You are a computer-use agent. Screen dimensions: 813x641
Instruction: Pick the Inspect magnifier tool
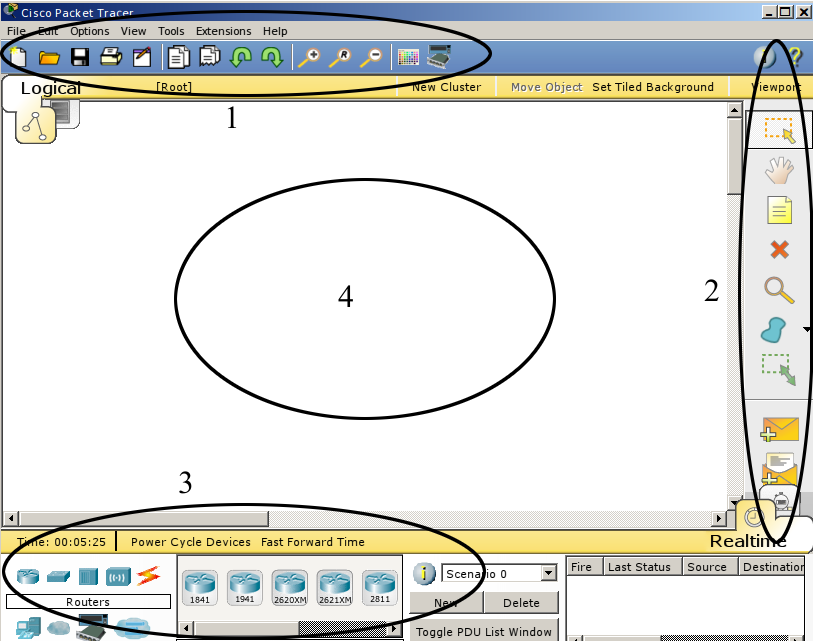(779, 290)
